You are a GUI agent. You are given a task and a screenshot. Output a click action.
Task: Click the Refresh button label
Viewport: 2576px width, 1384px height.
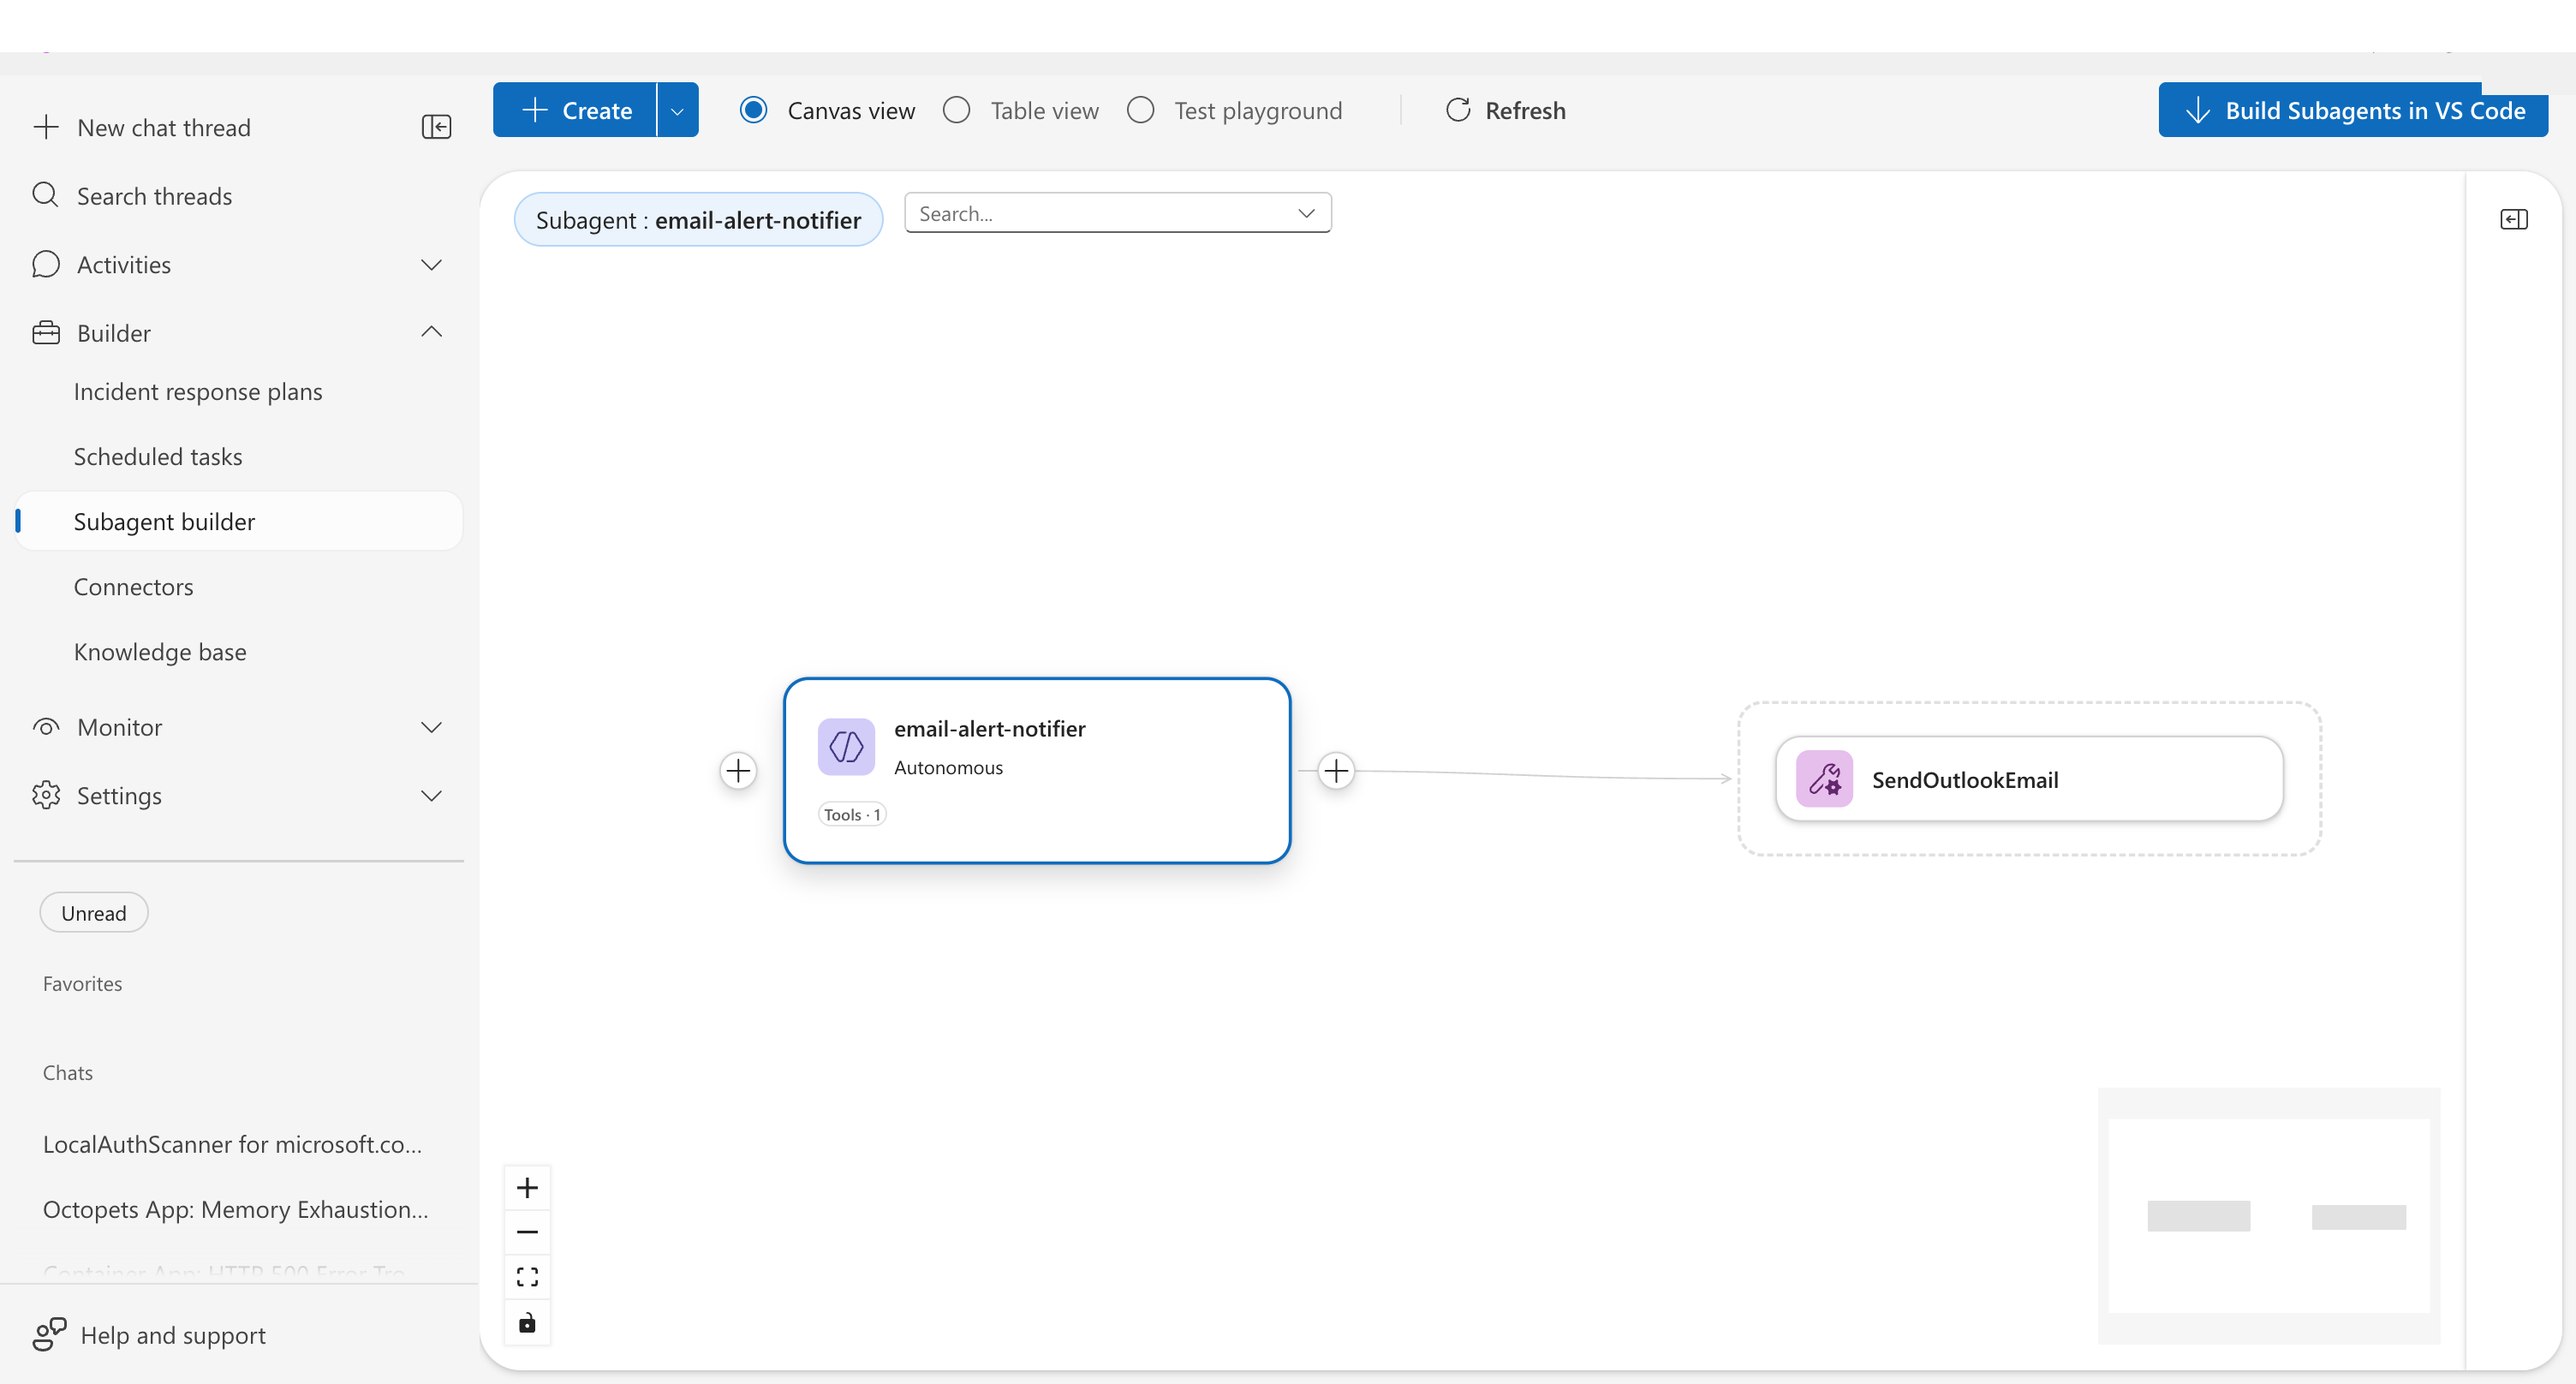(x=1526, y=110)
